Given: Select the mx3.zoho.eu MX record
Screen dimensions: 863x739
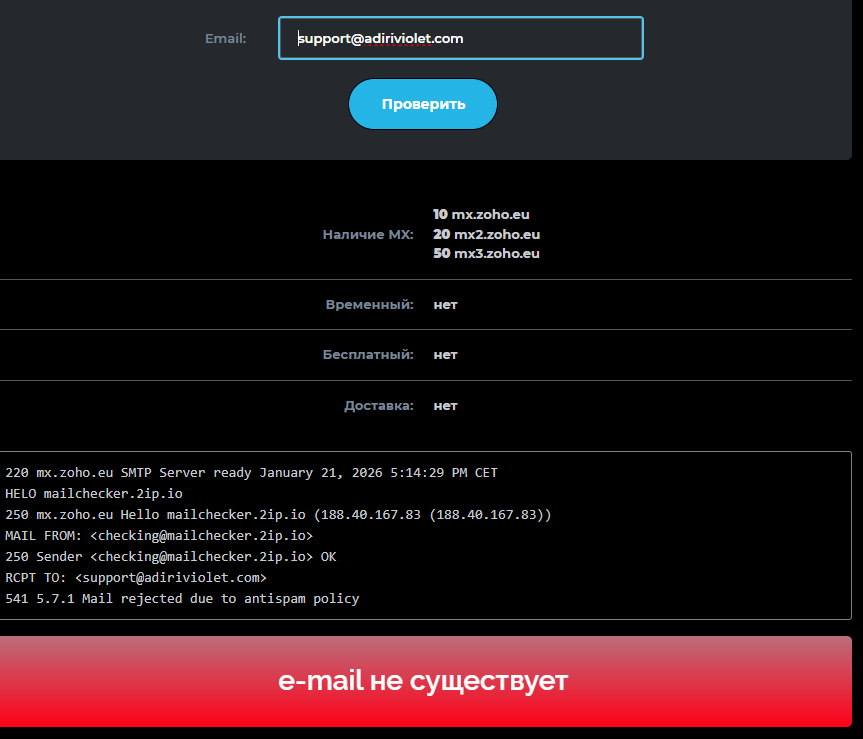Looking at the screenshot, I should coord(487,254).
